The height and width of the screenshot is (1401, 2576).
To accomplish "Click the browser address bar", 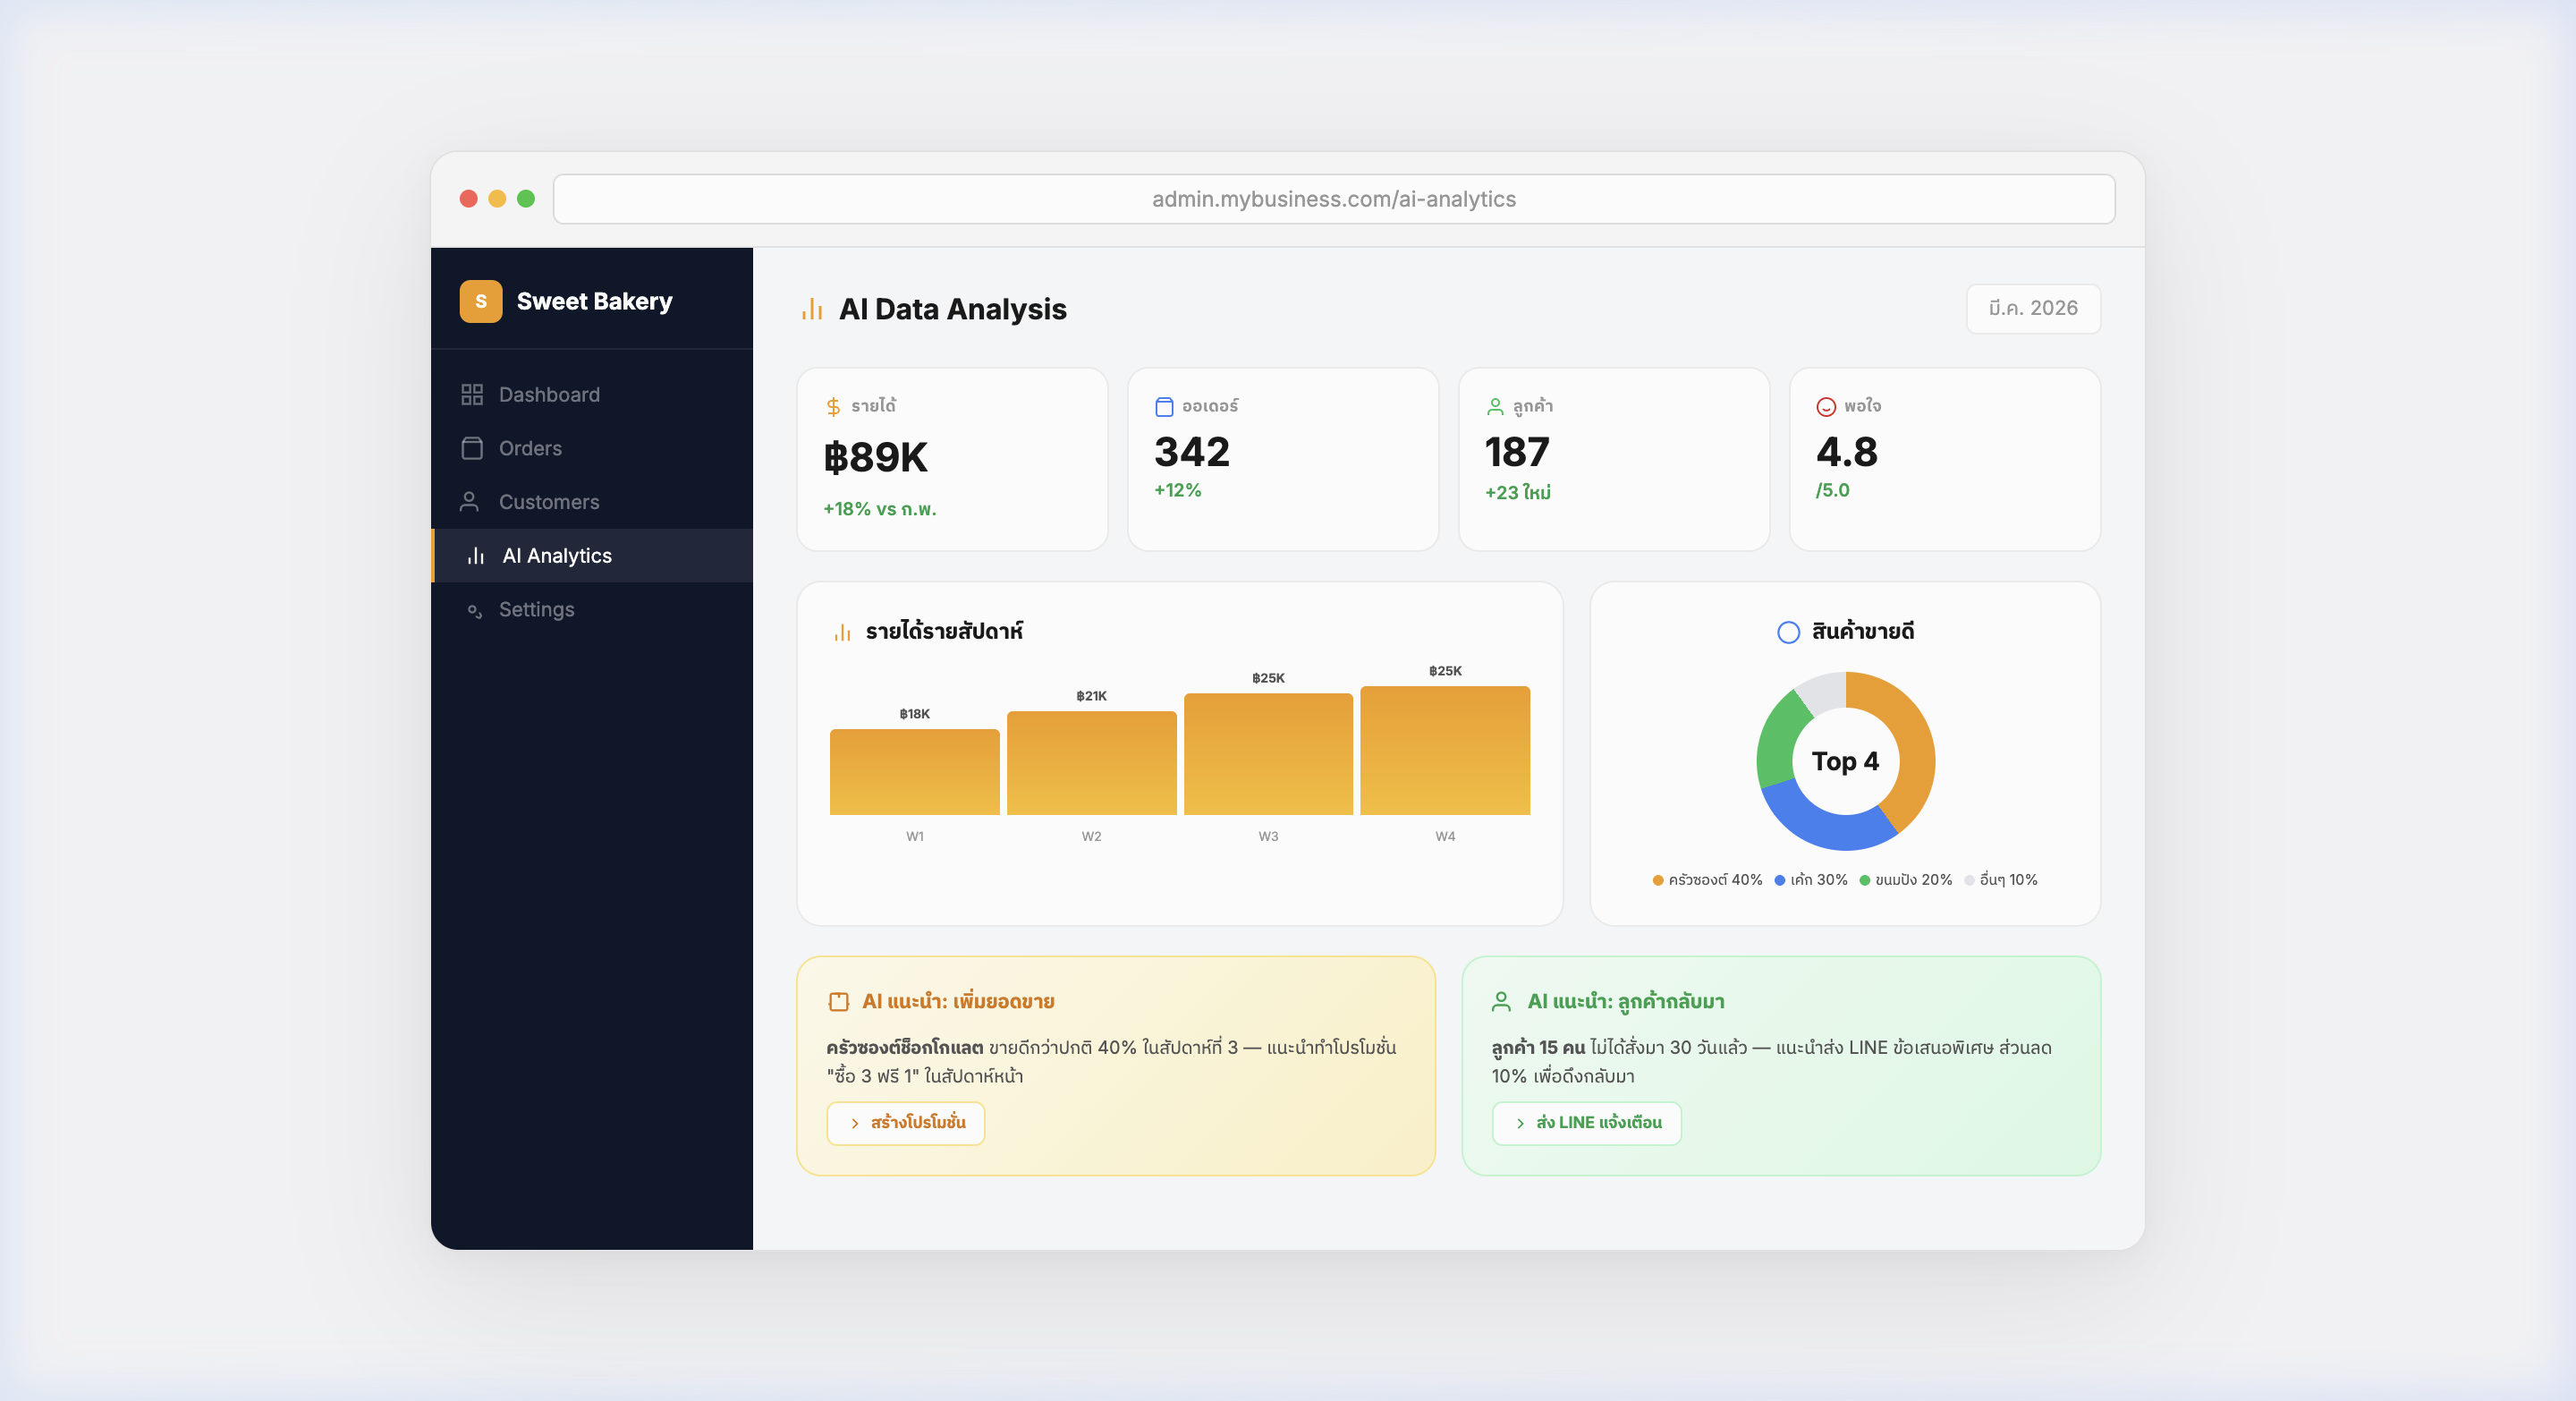I will coord(1334,198).
